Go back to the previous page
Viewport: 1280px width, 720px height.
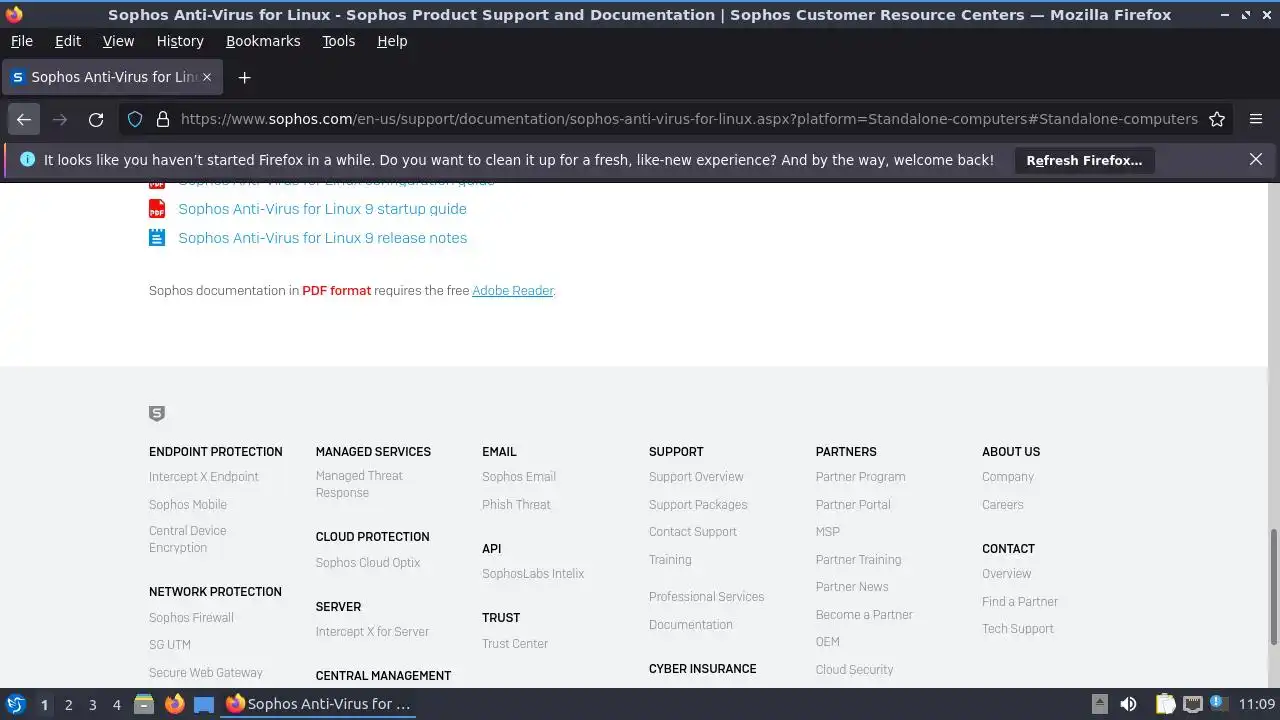coord(24,119)
